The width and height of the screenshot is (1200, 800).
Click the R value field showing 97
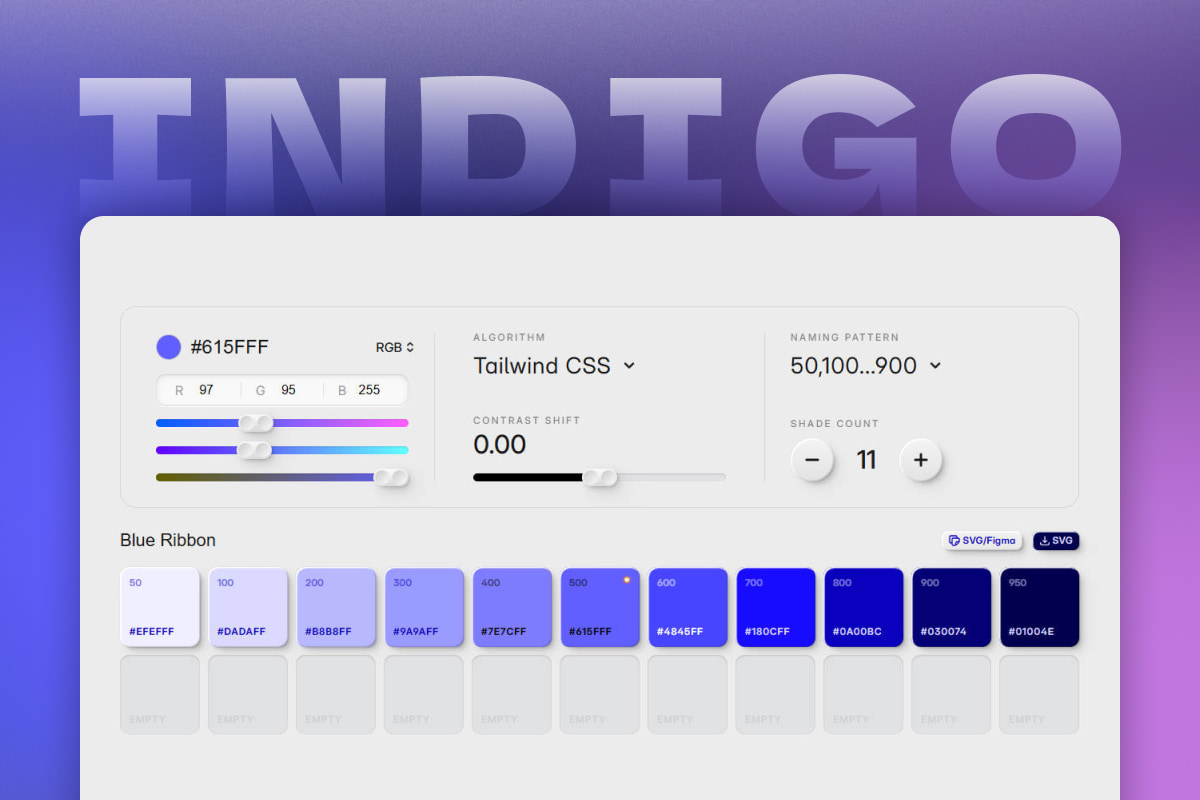tap(206, 390)
